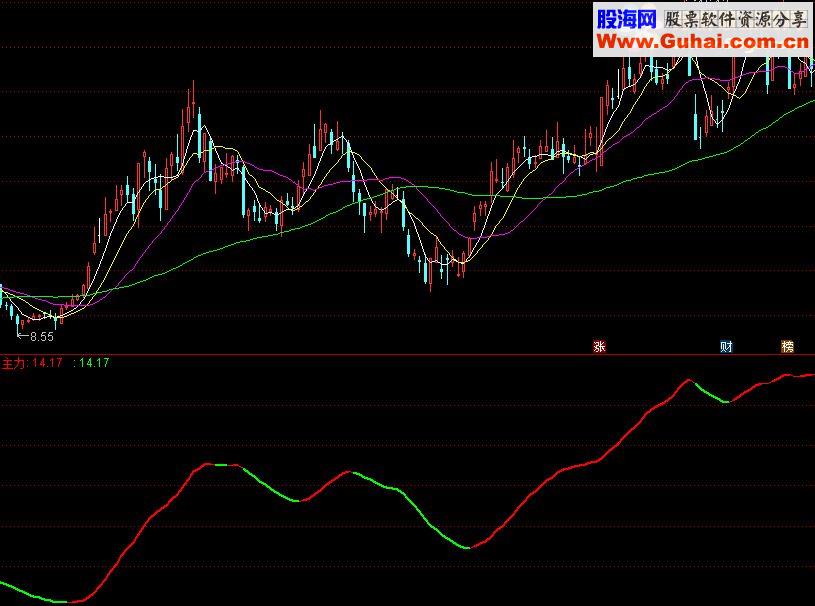
Task: Click the orange 榜 marker icon
Action: (787, 346)
